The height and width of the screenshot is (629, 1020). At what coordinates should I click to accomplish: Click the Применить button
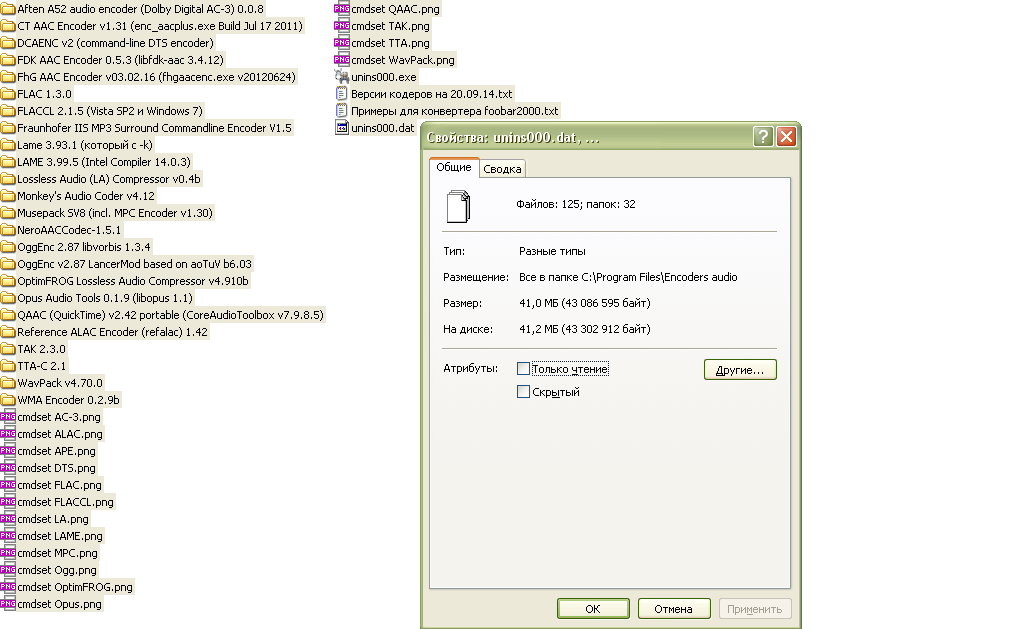pyautogui.click(x=755, y=609)
